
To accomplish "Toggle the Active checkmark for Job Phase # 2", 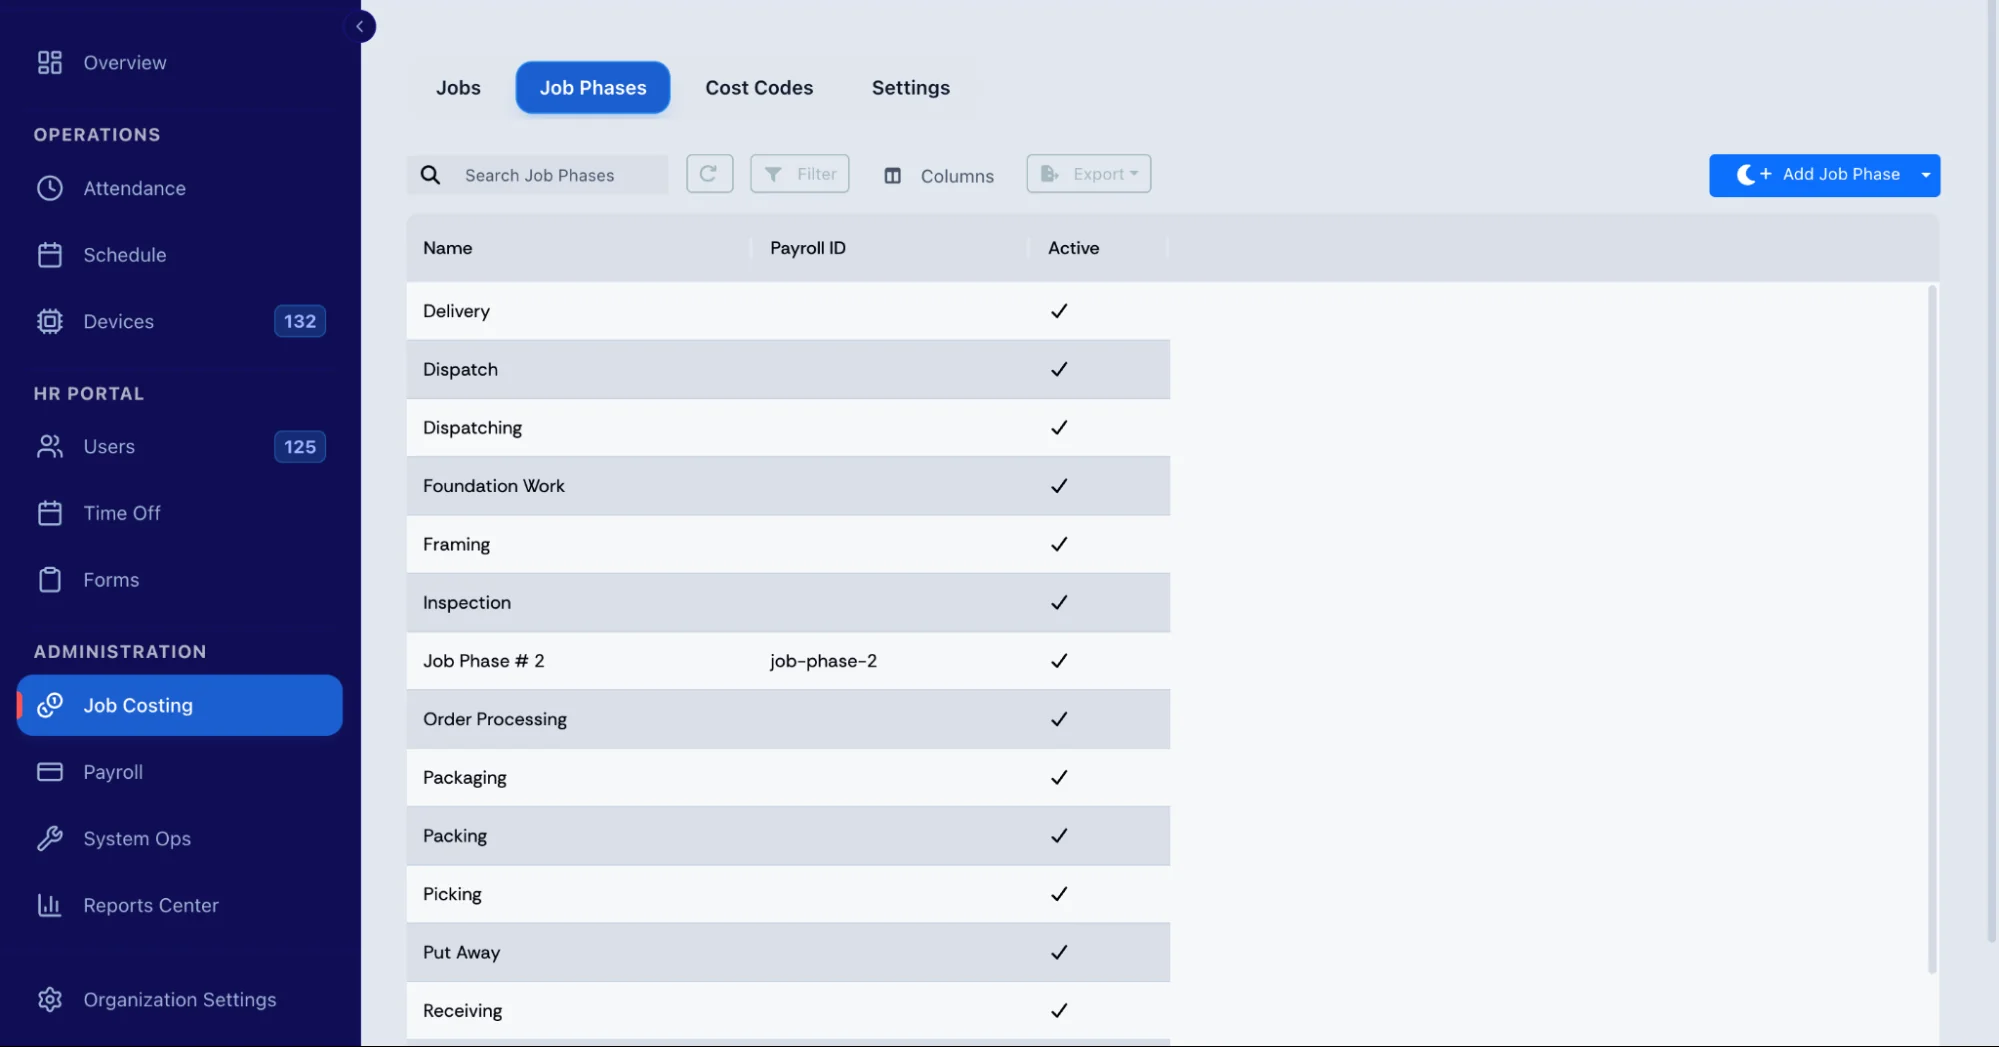I will point(1059,661).
